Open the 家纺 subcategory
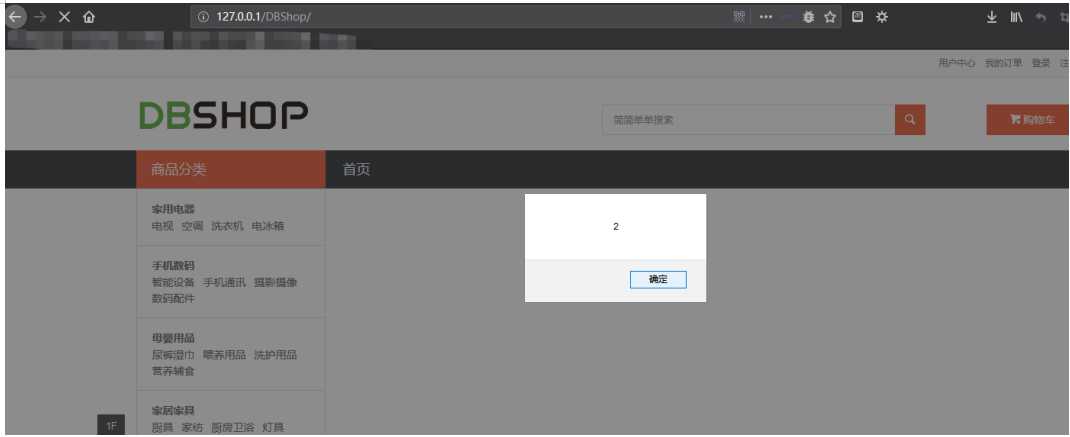This screenshot has width=1070, height=437. 192,428
